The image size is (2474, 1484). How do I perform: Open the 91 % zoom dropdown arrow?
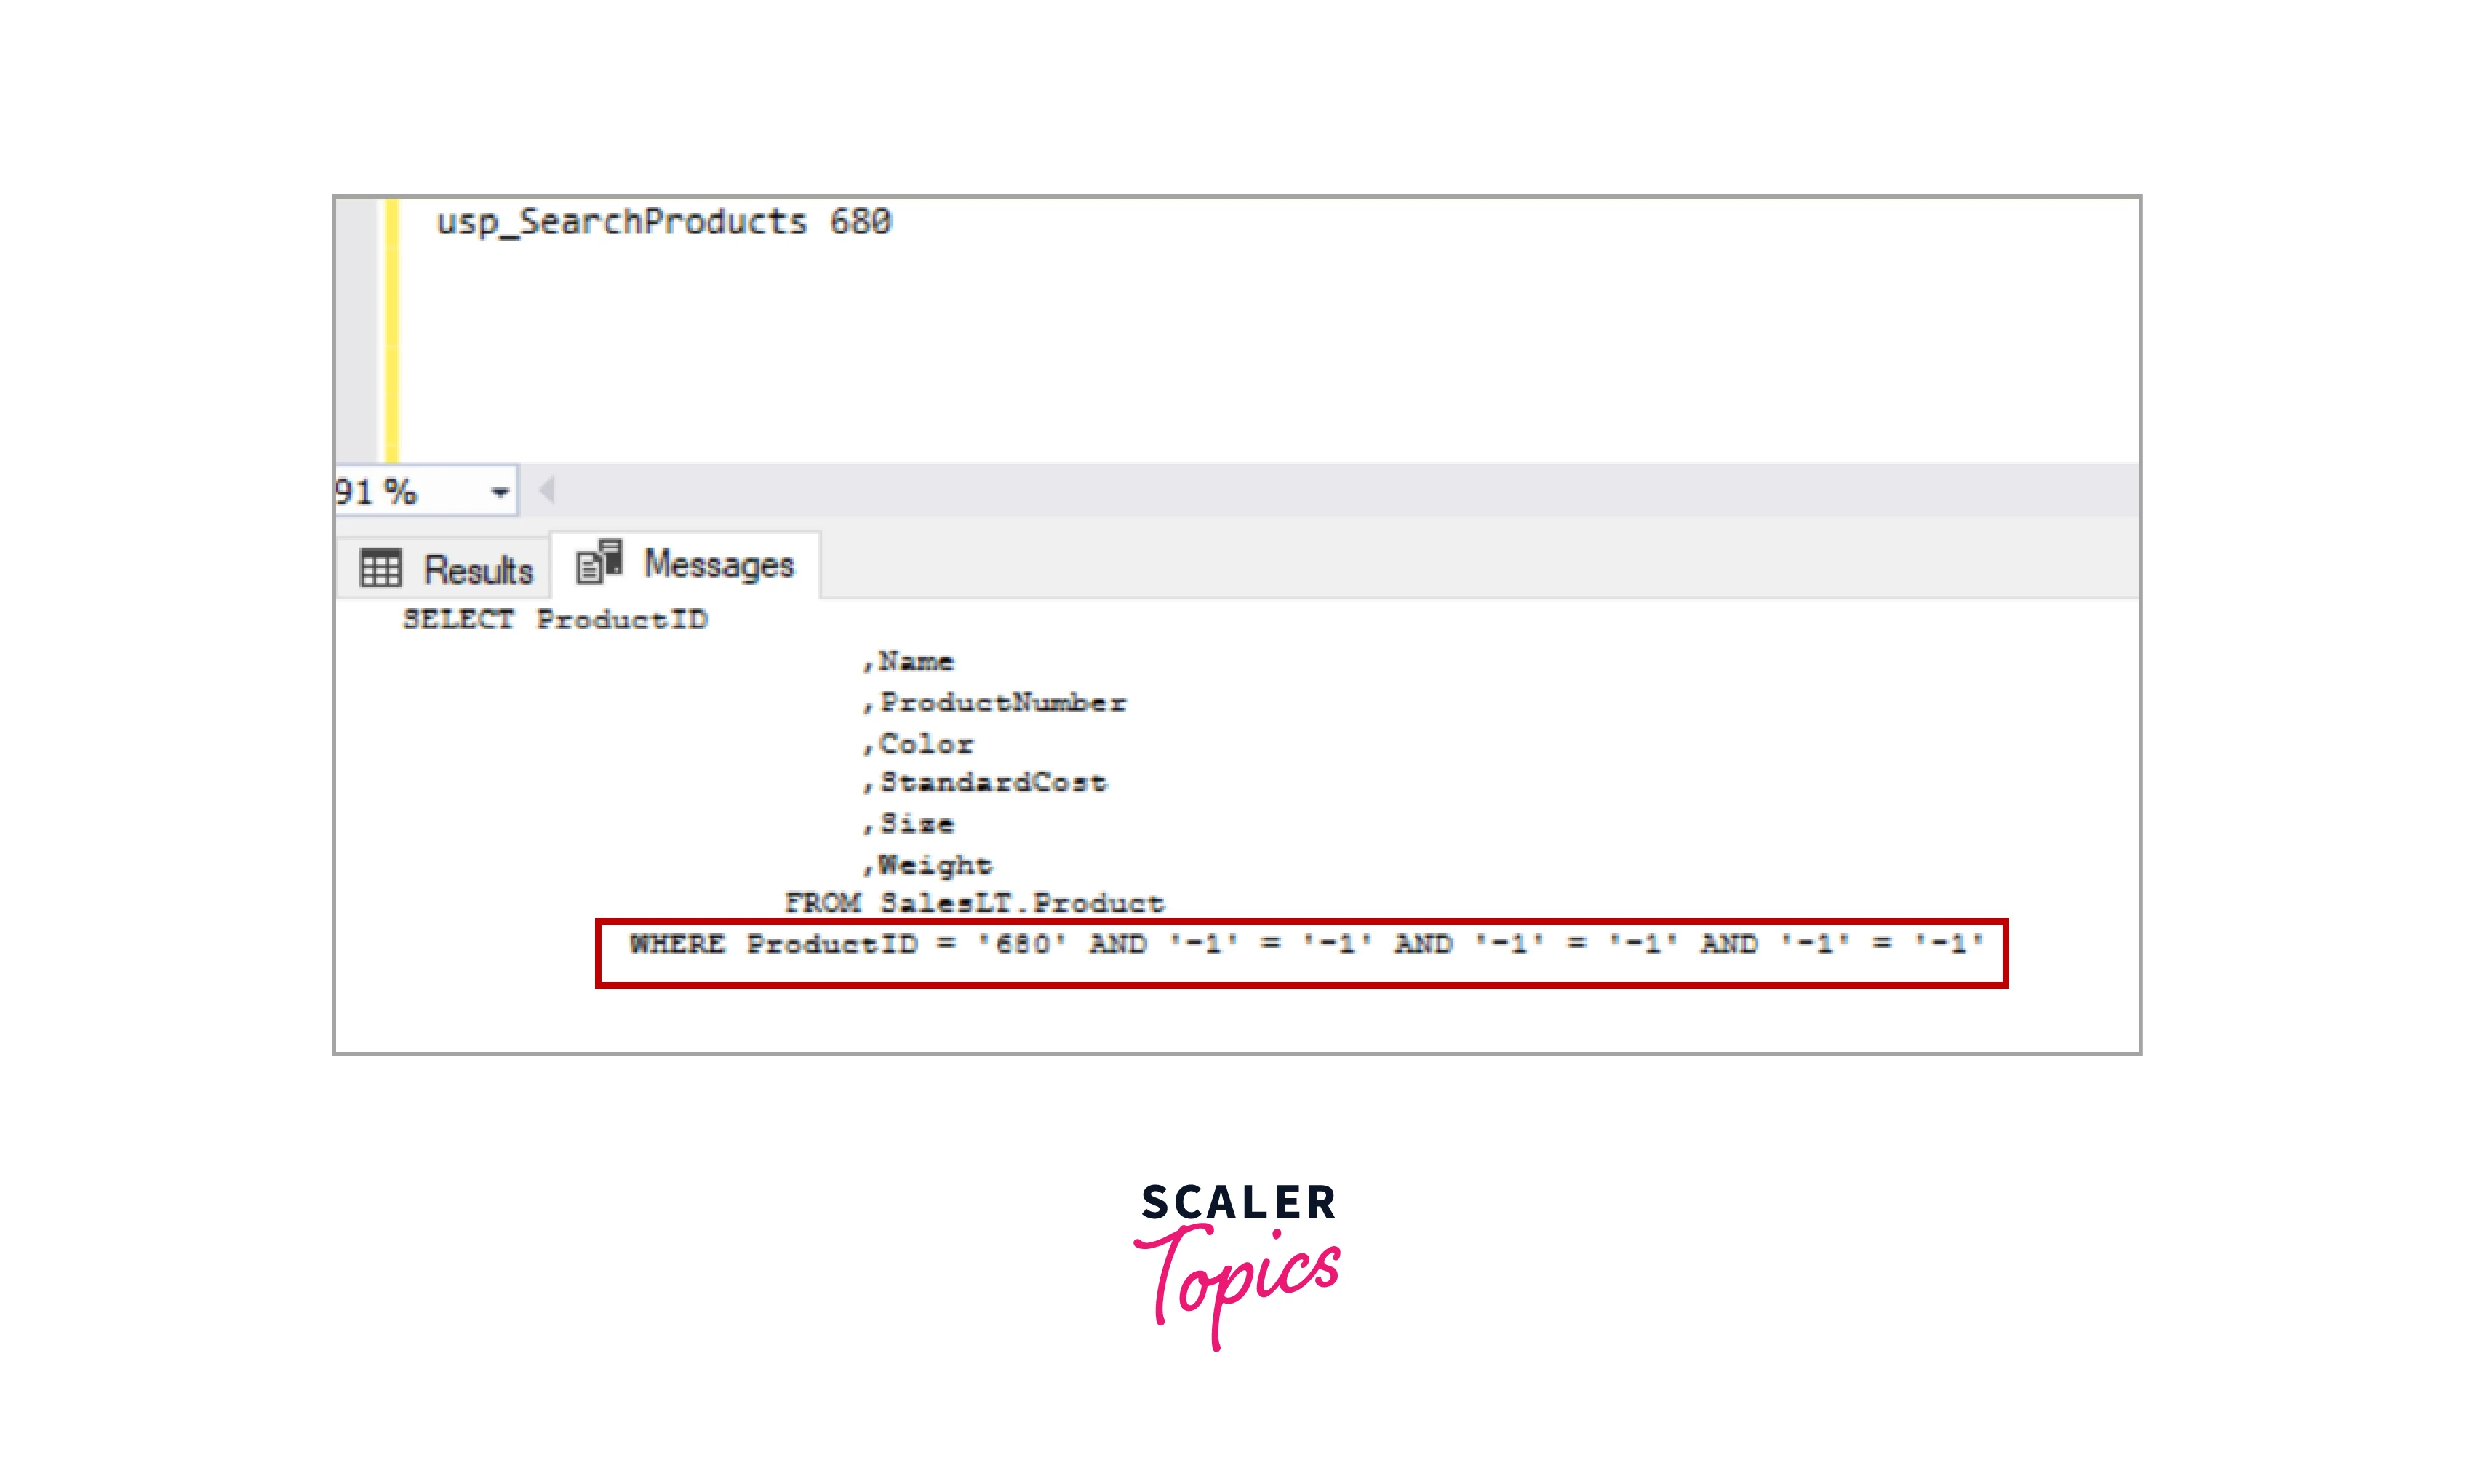click(500, 492)
